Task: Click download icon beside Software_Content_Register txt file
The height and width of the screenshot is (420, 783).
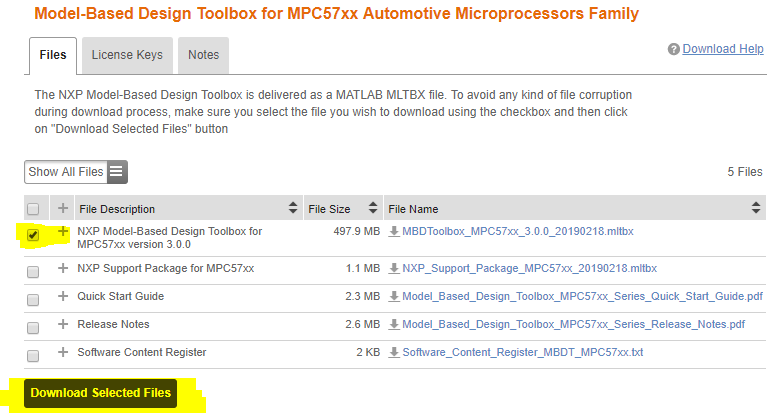Action: click(394, 353)
